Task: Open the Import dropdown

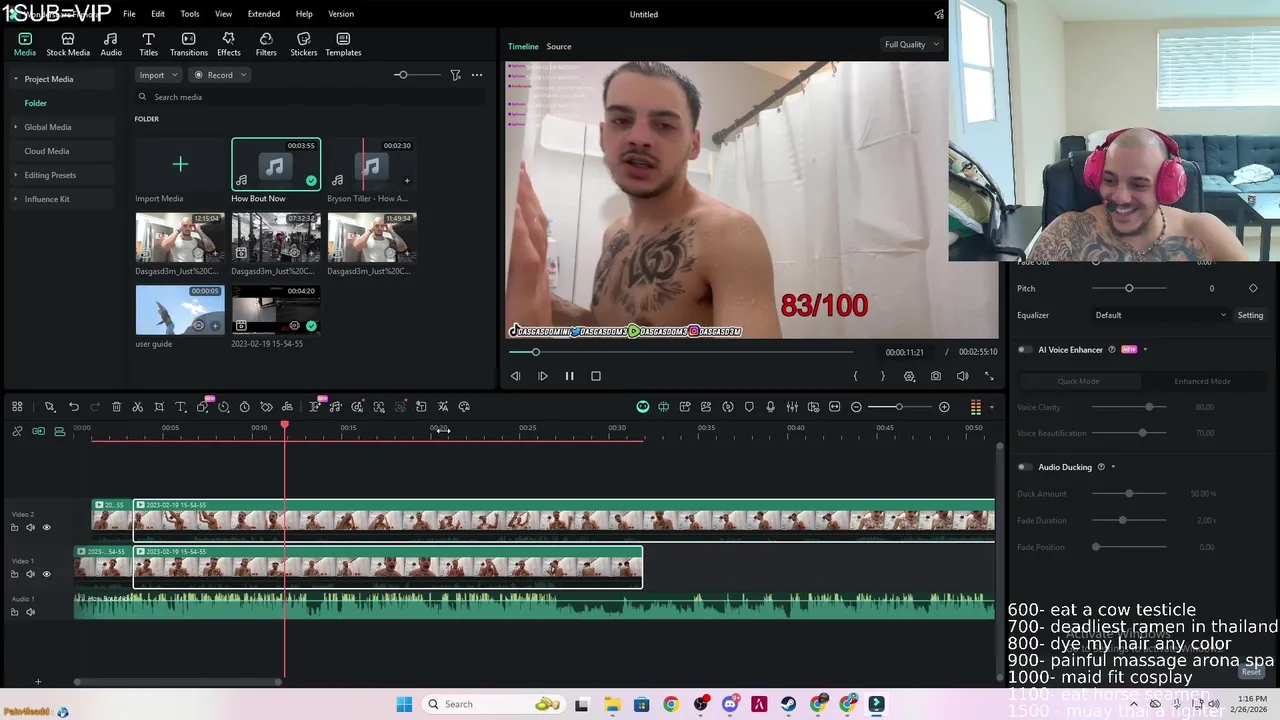Action: [158, 75]
